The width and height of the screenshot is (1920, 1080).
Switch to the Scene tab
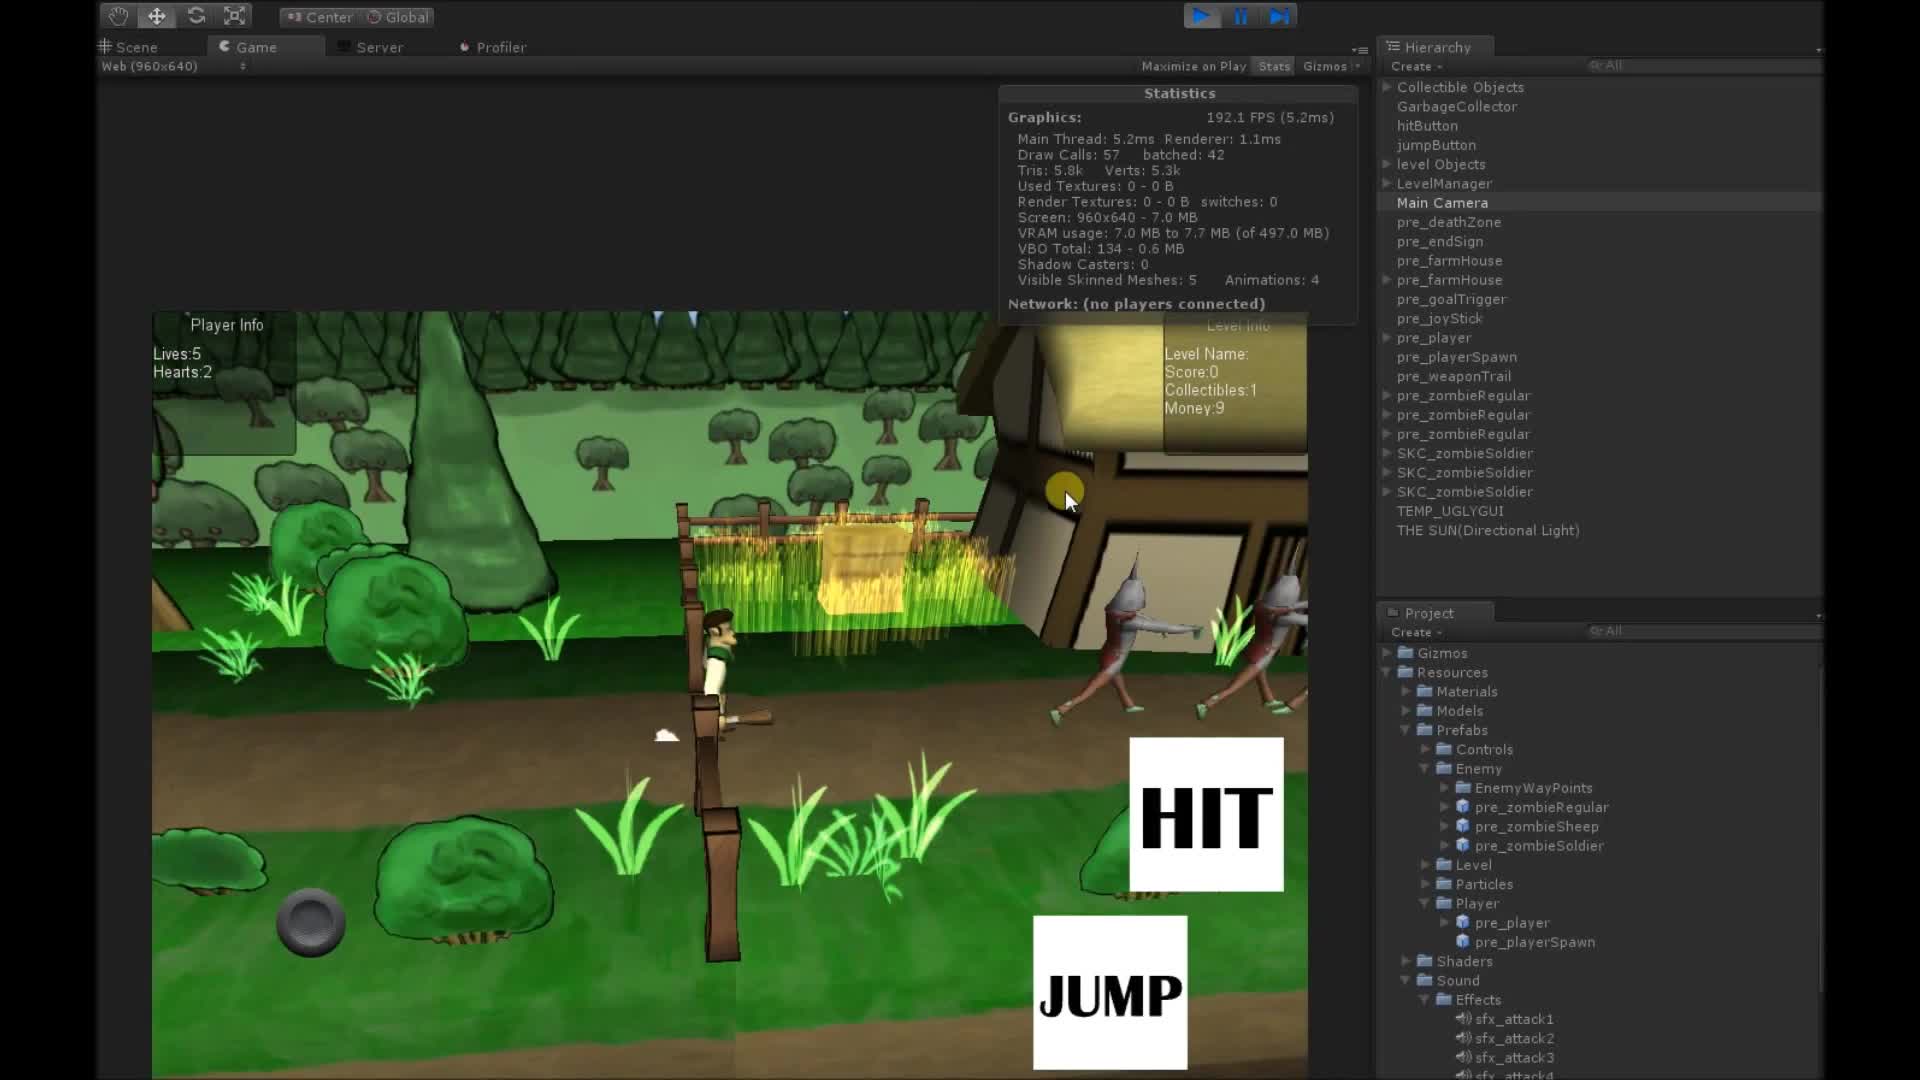[135, 46]
